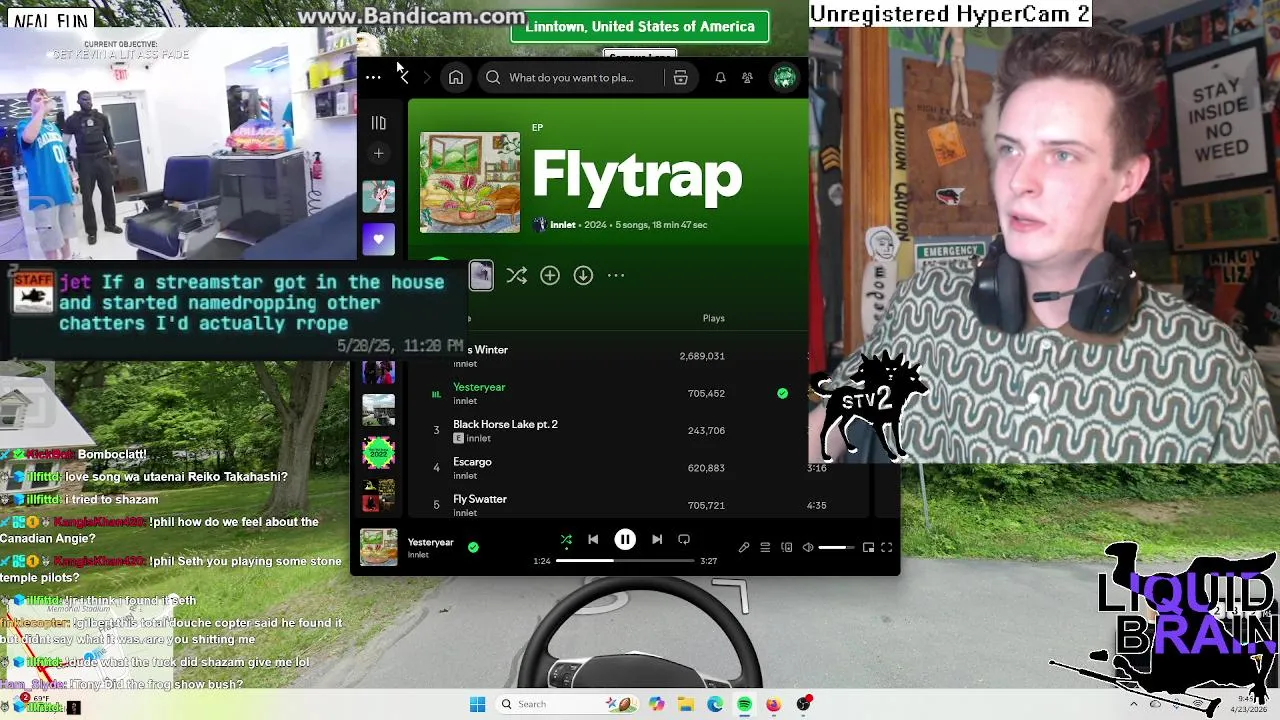Show lyrics with the microphone icon

(744, 547)
